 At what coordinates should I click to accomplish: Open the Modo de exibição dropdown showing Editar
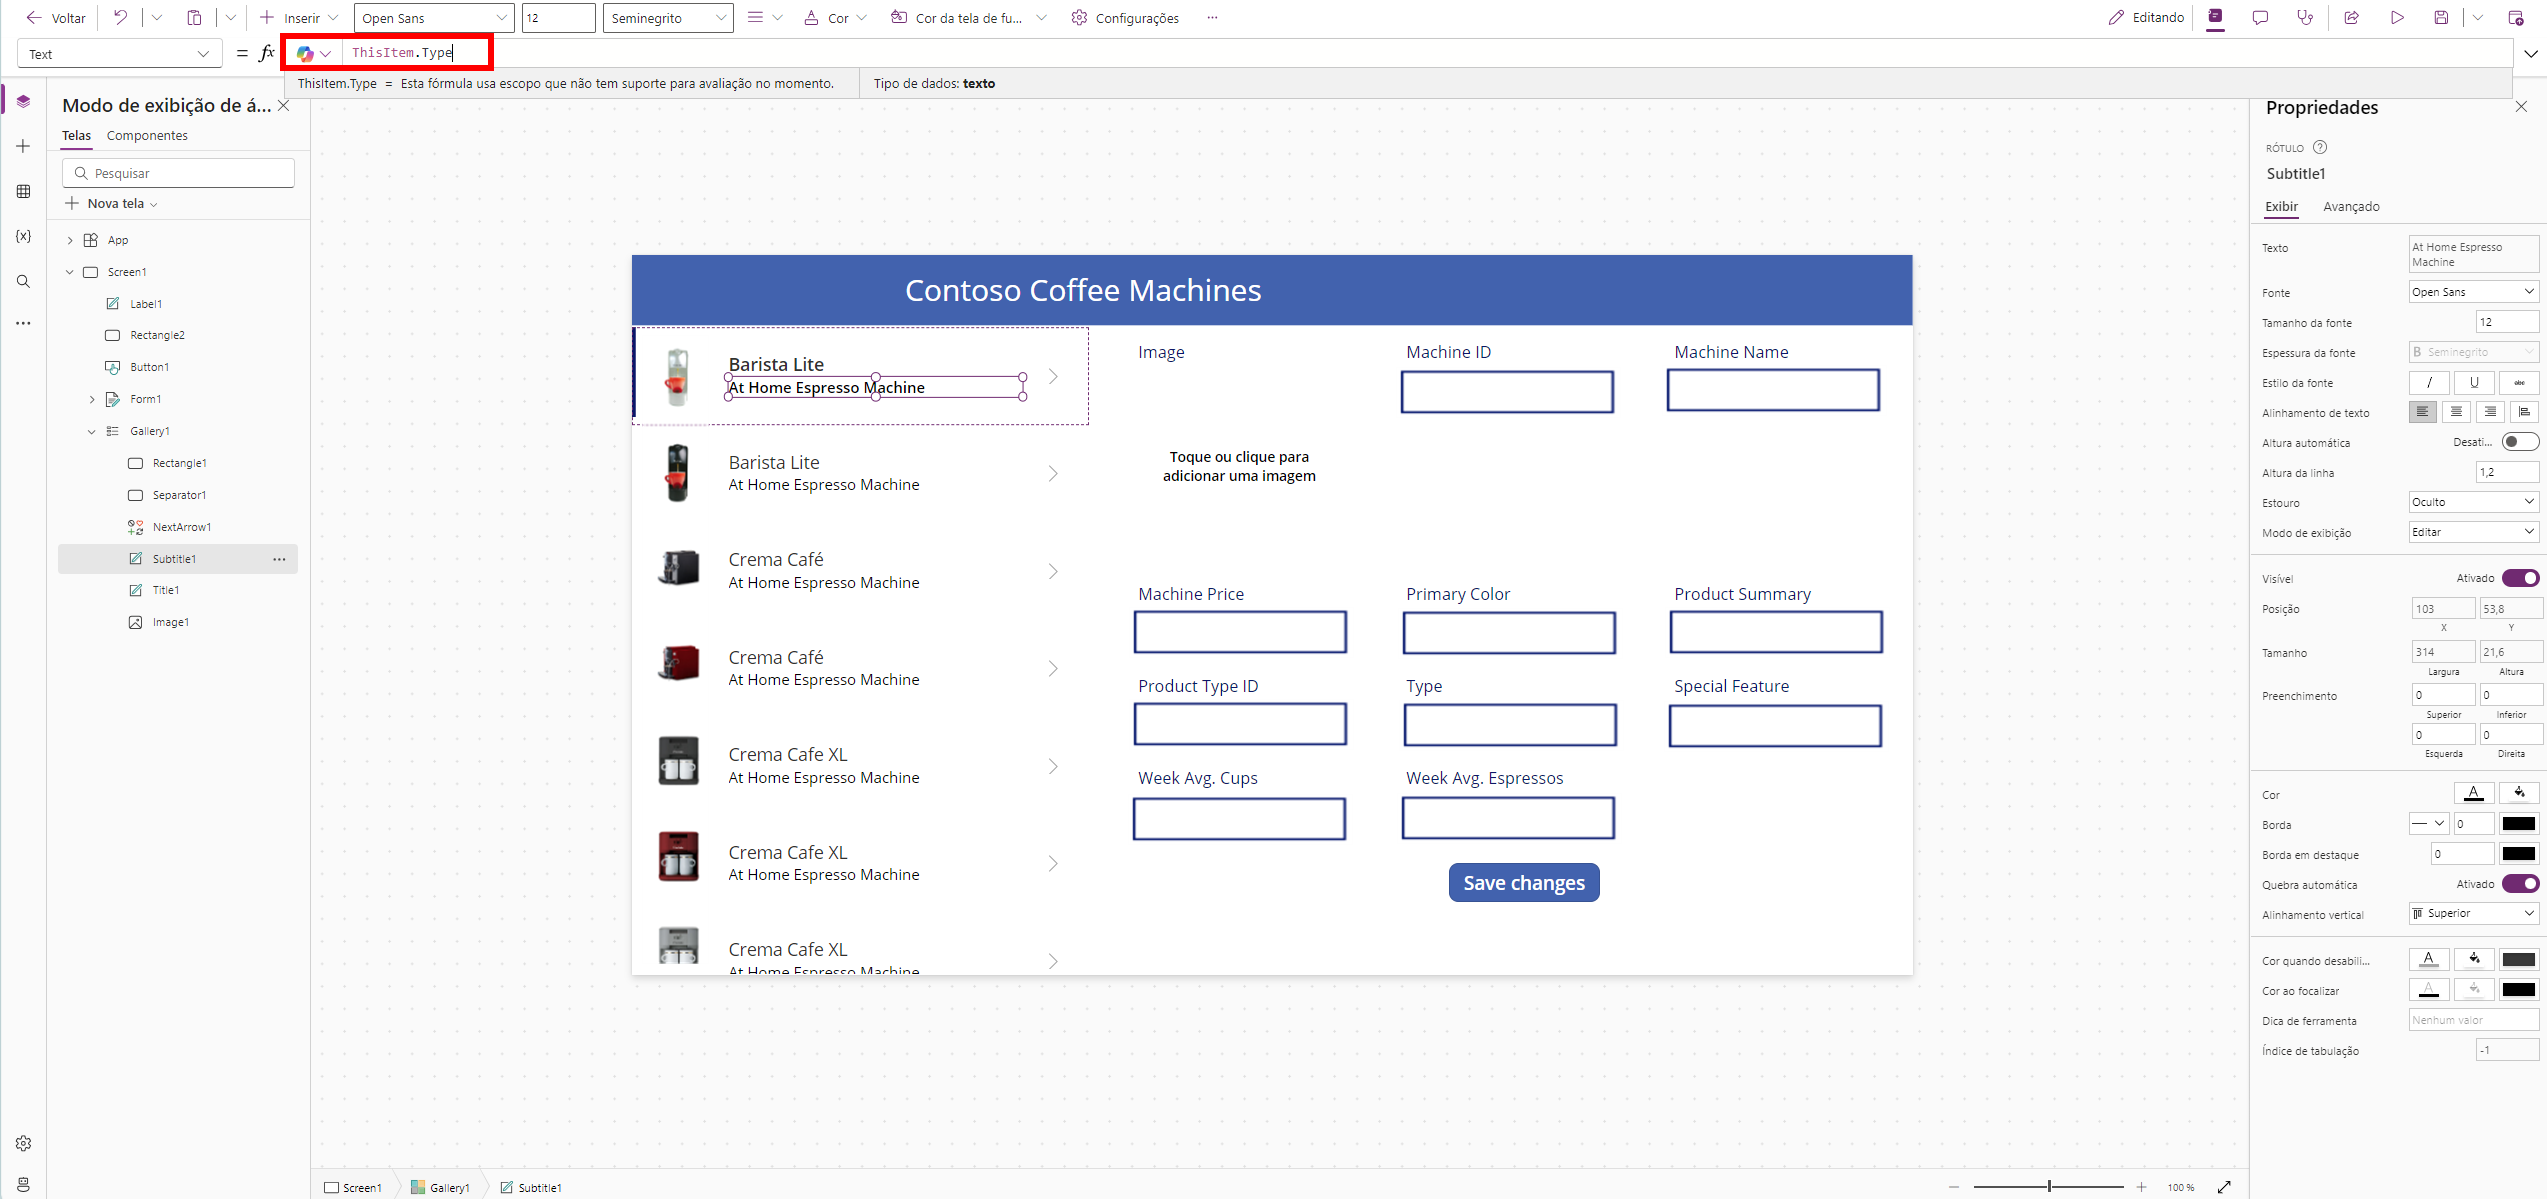pos(2474,532)
